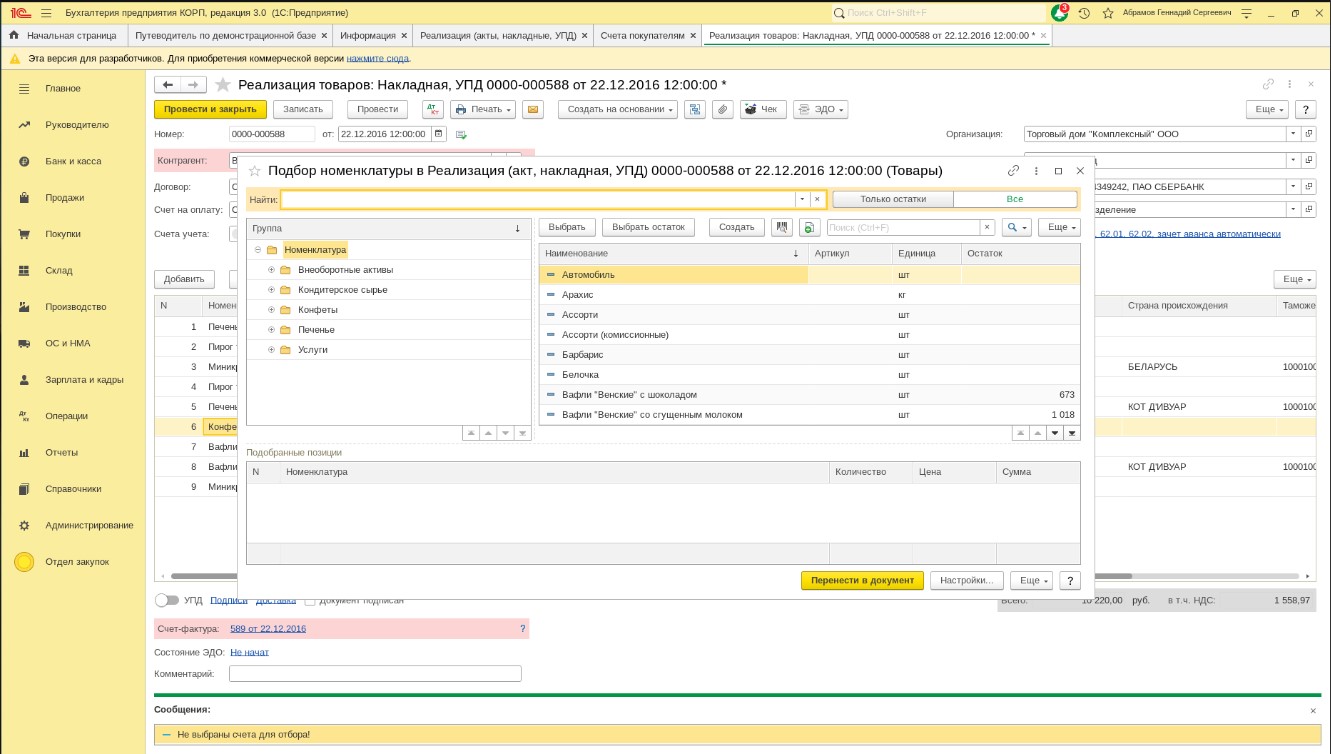
Task: Click the paperclip attachments icon
Action: coord(721,109)
